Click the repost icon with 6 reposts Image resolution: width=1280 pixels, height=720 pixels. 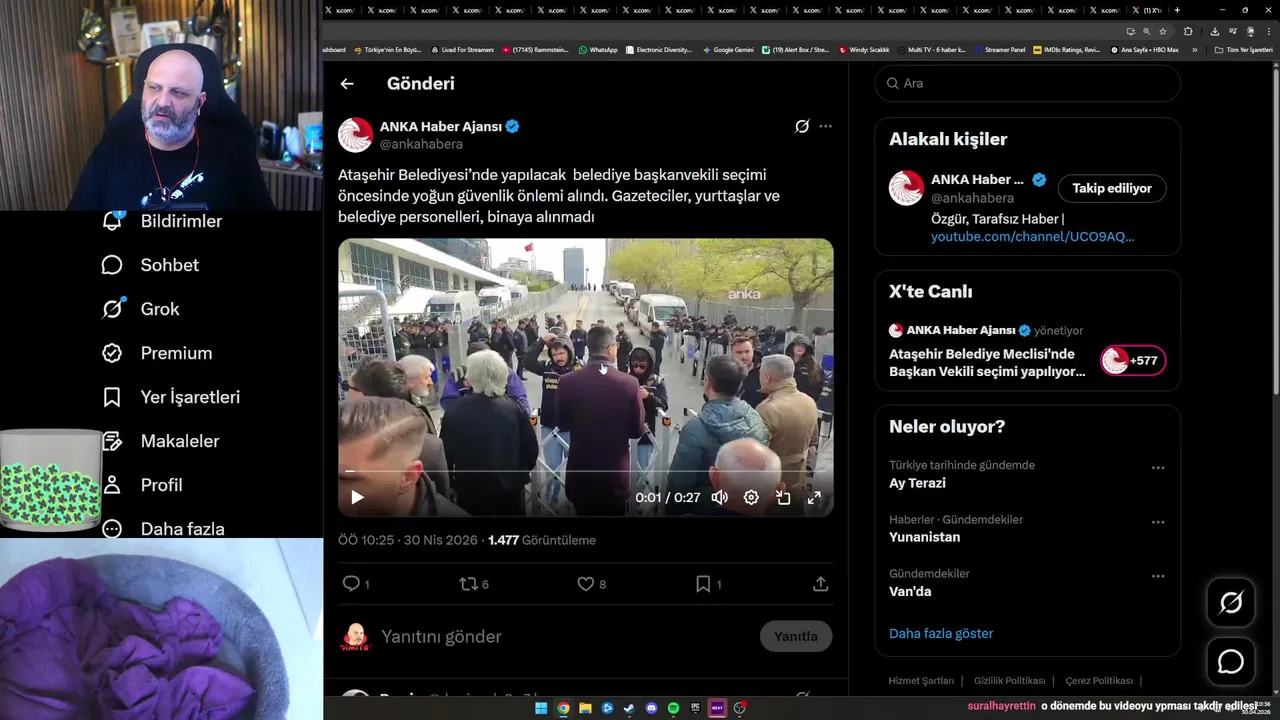coord(473,584)
